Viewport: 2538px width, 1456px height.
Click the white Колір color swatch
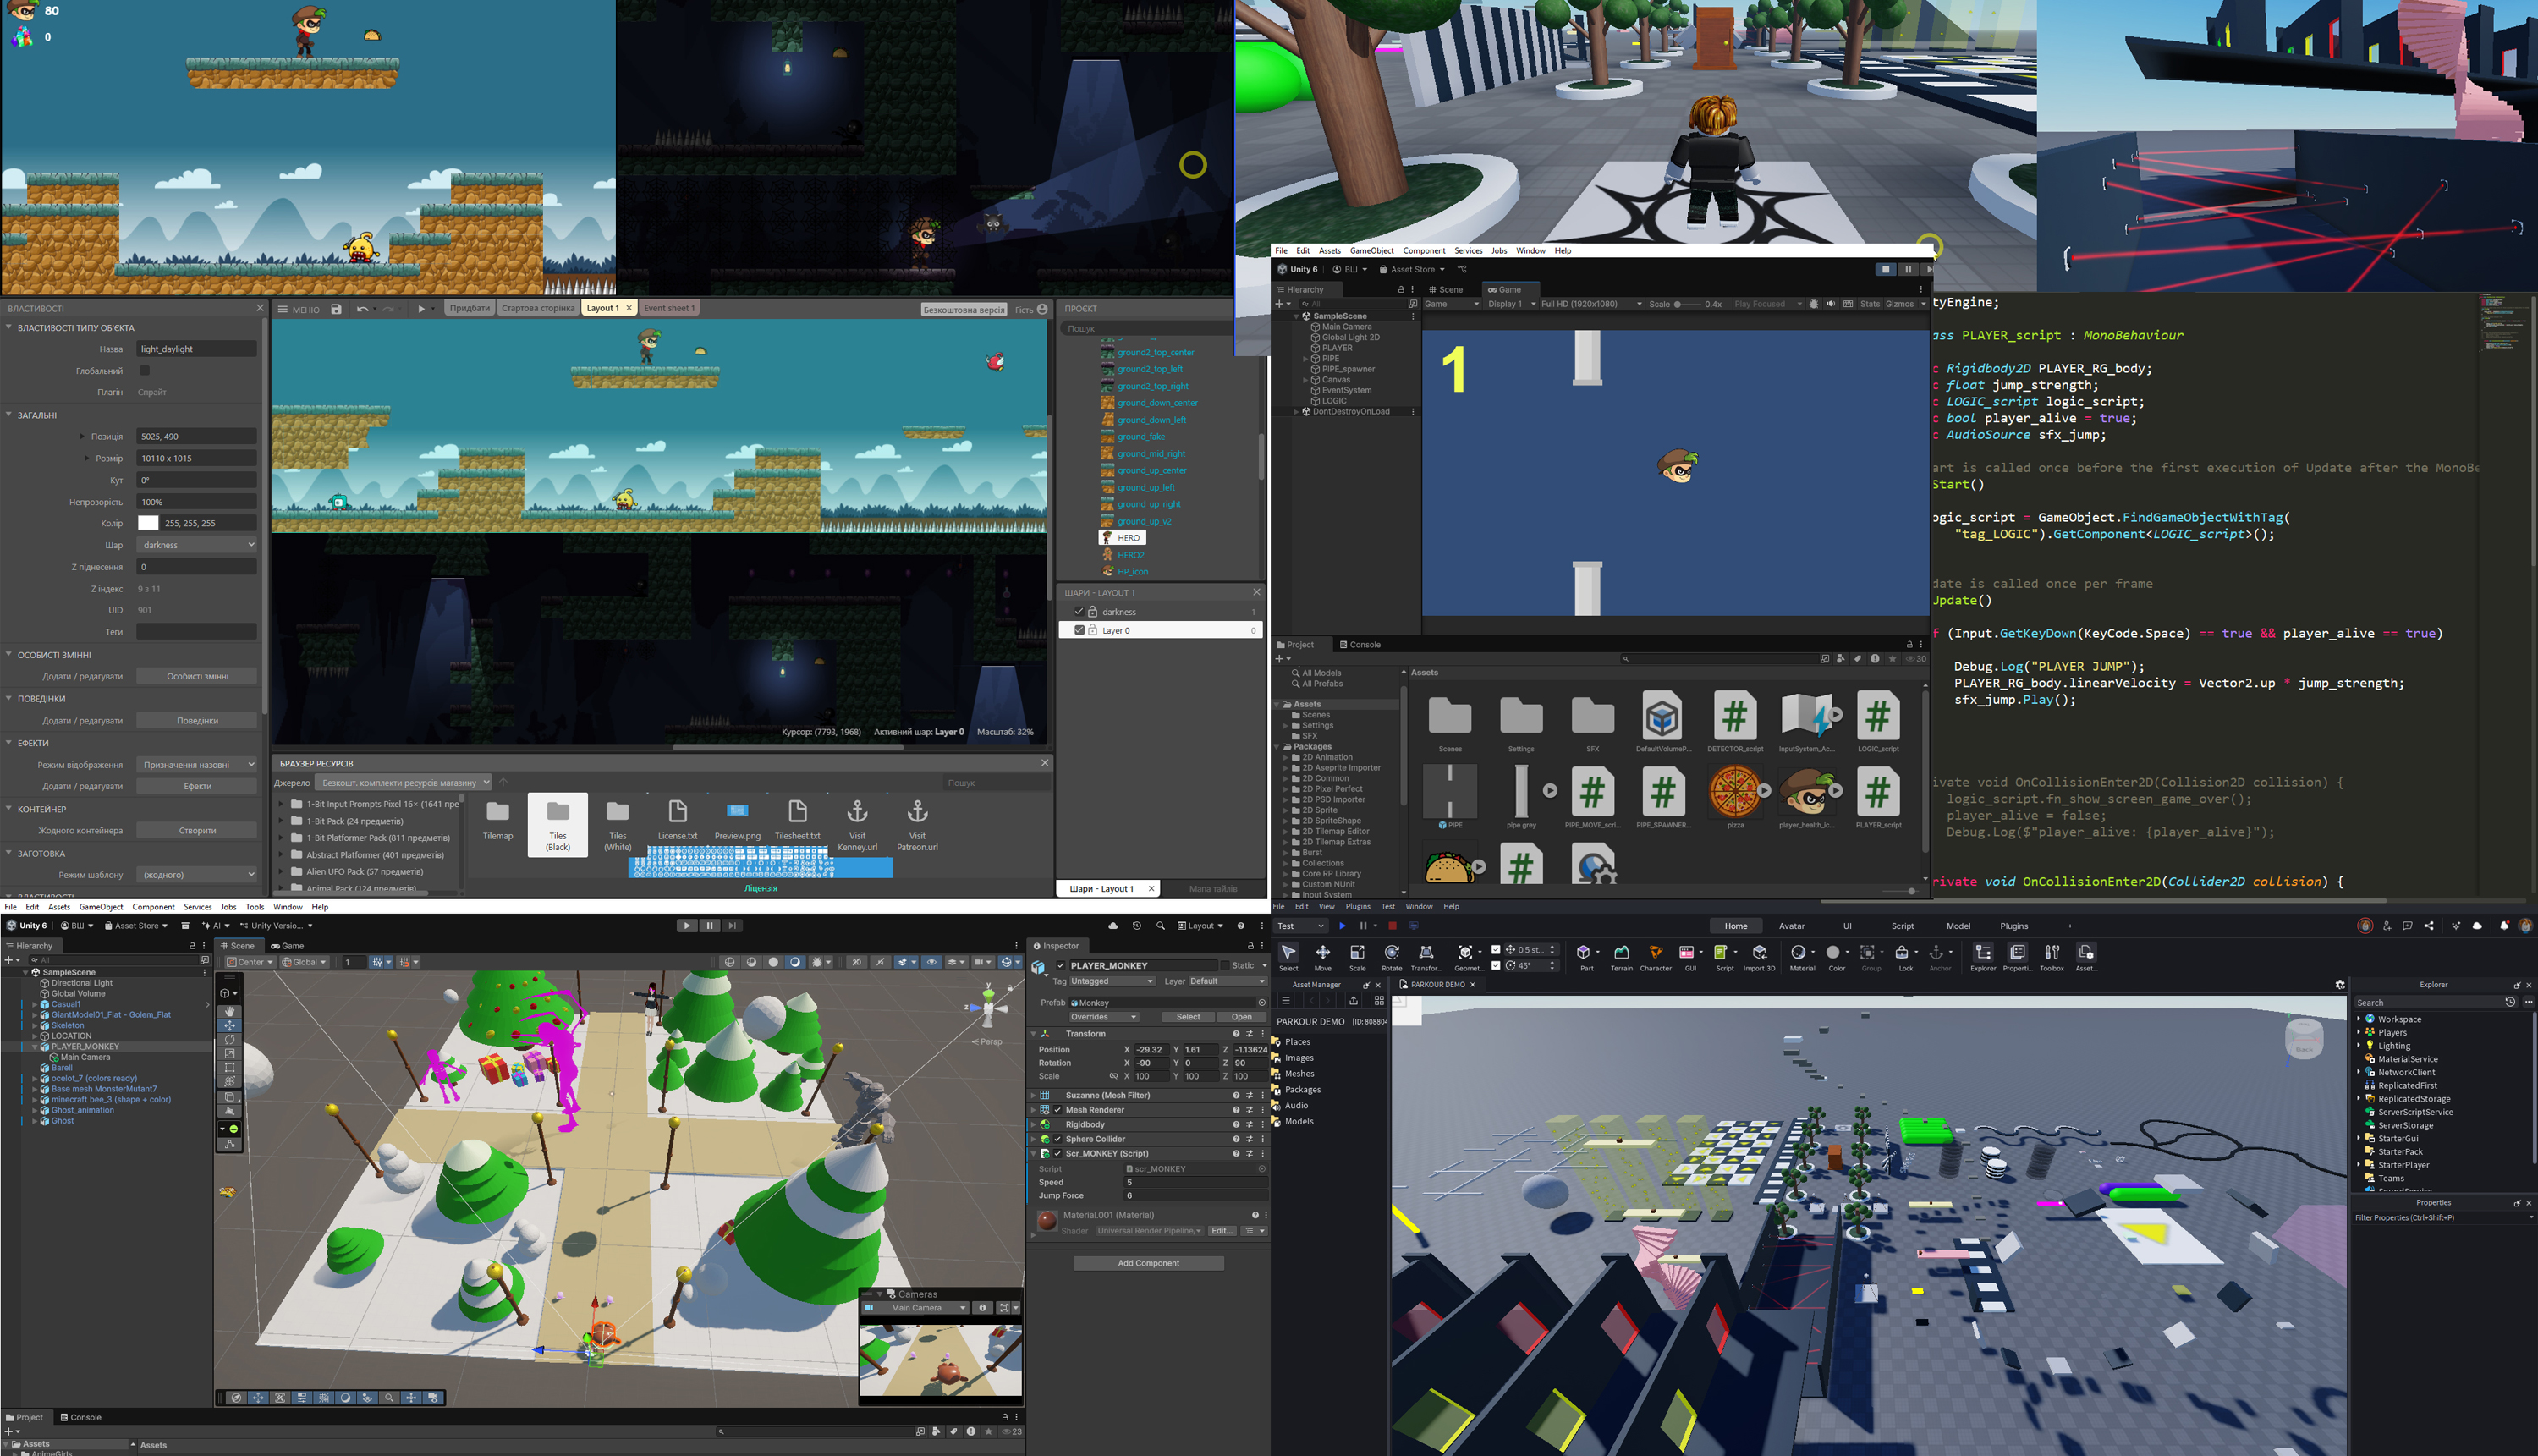pos(148,523)
